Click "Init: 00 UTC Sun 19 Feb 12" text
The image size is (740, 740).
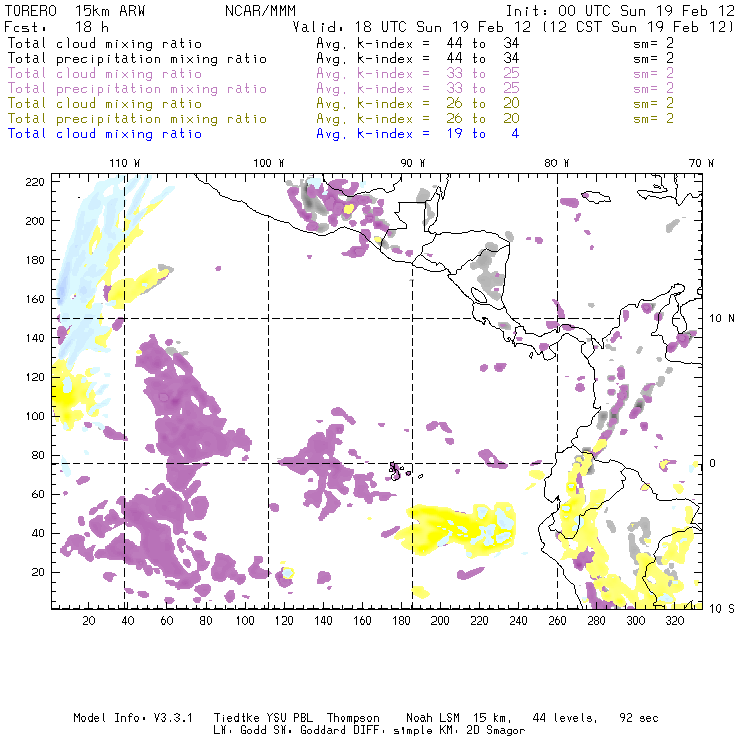(620, 11)
